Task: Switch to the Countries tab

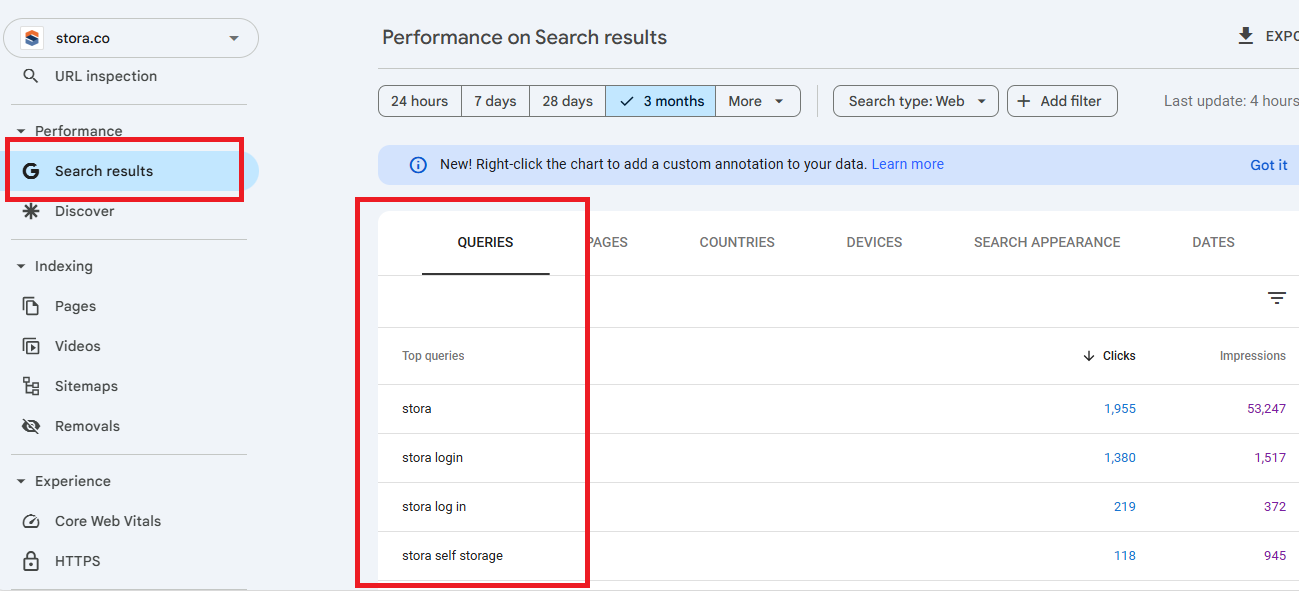Action: (x=737, y=242)
